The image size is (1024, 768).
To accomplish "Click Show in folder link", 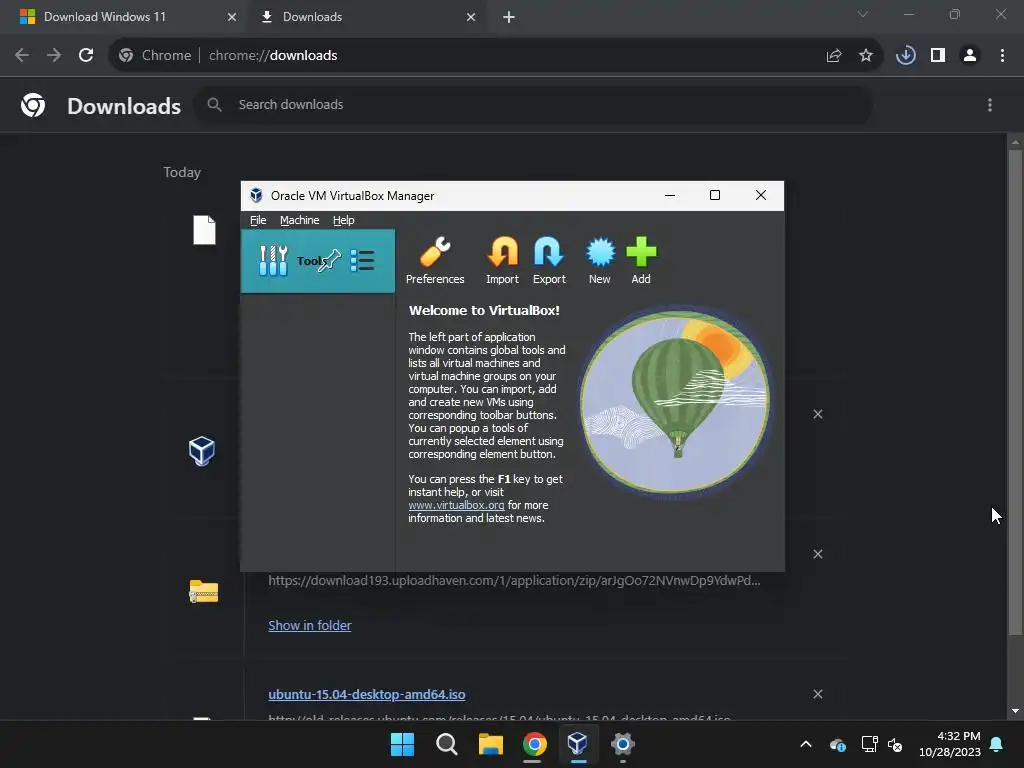I will point(310,626).
